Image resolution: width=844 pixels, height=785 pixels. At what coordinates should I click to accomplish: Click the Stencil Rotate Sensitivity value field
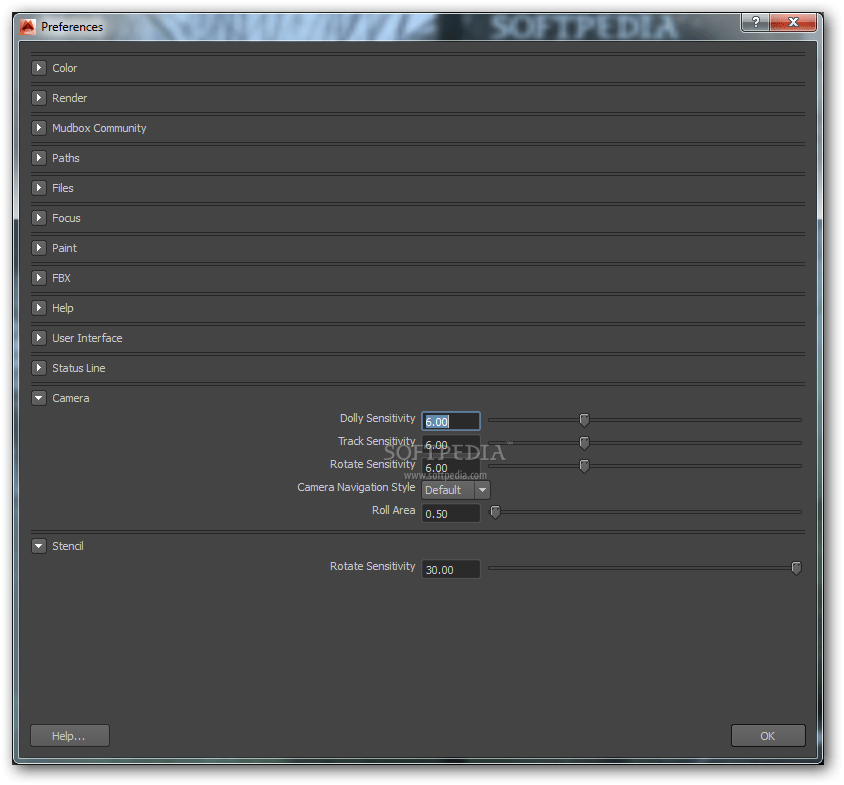click(x=451, y=569)
